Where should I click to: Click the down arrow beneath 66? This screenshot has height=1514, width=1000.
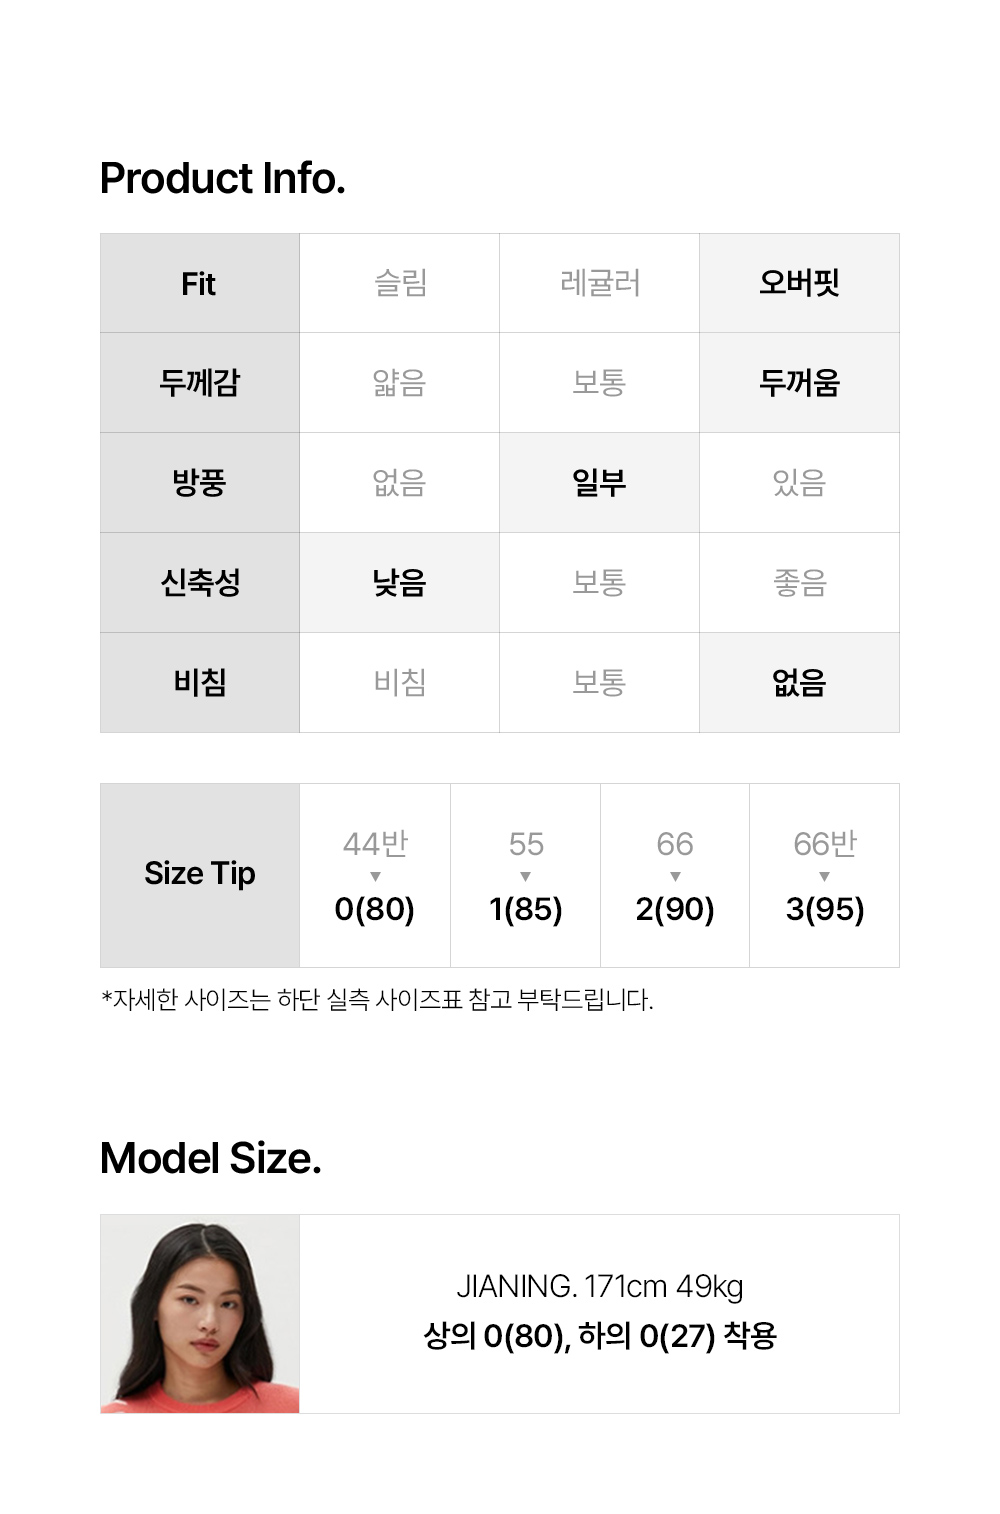click(x=675, y=877)
